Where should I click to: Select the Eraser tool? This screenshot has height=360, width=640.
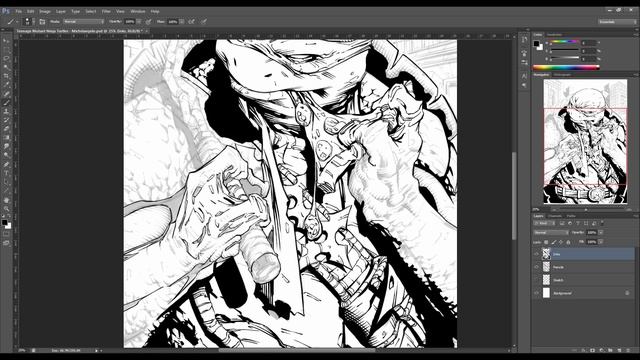pos(6,129)
